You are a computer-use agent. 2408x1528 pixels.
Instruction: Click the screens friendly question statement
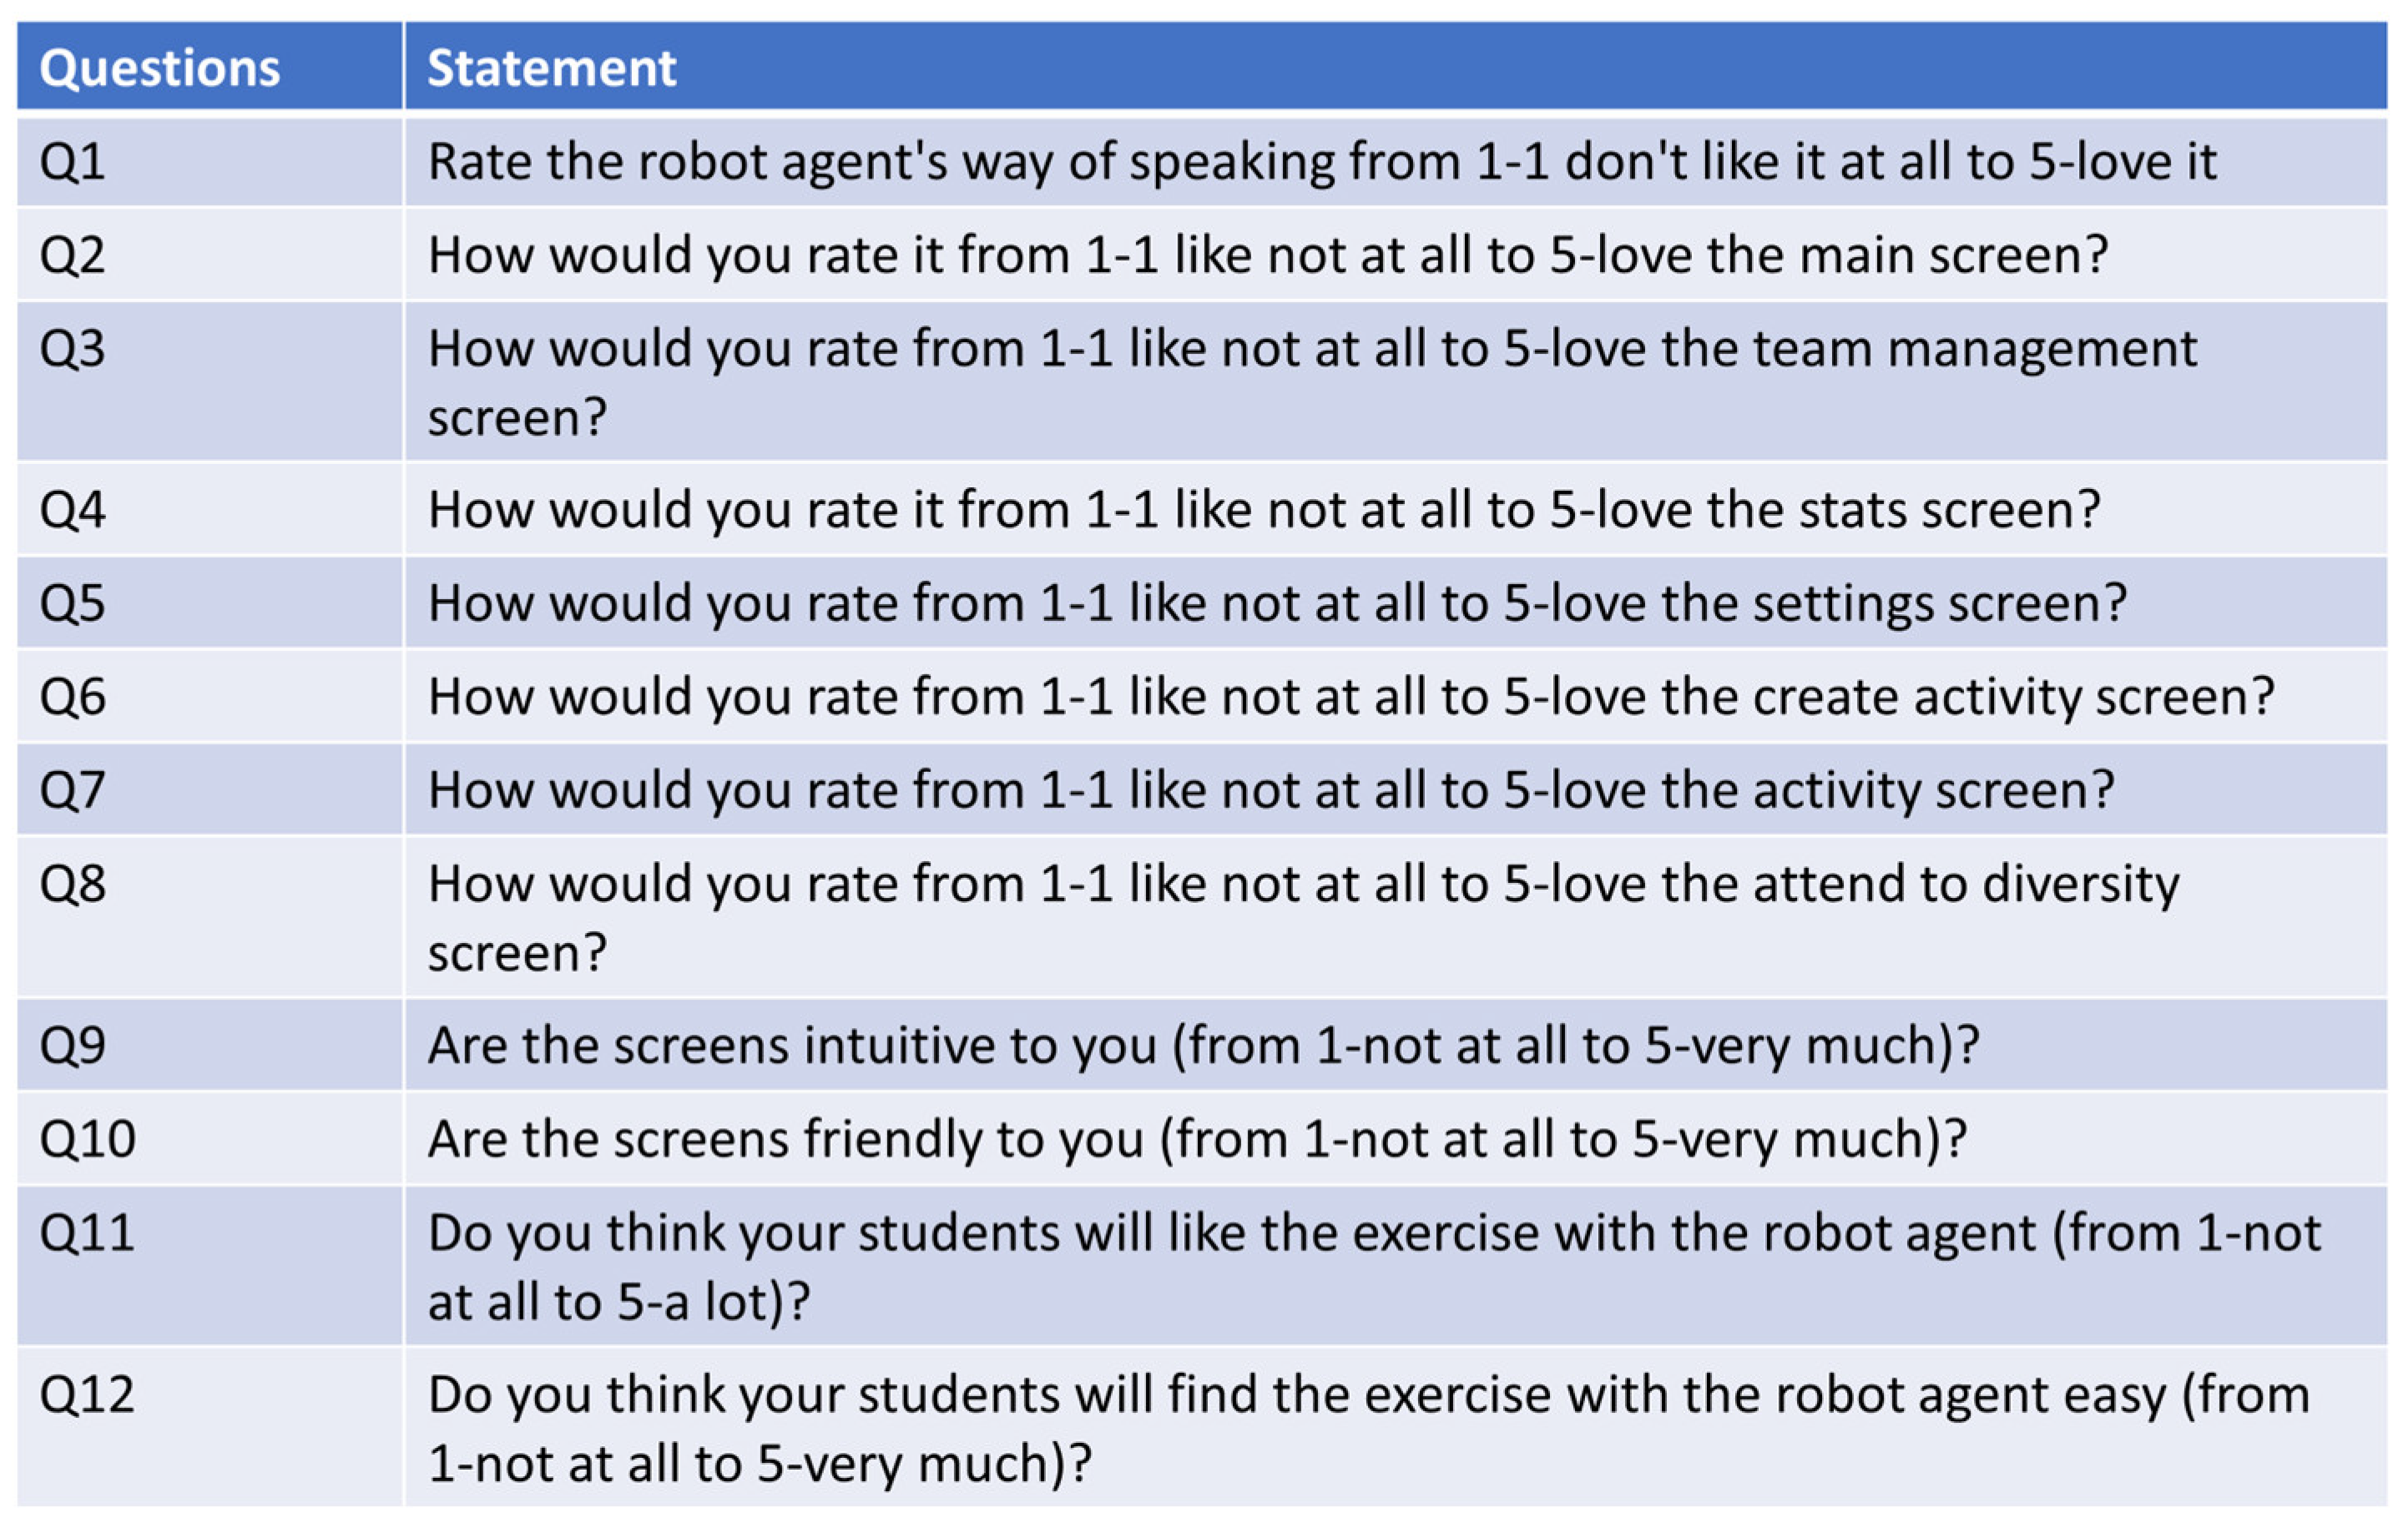click(1197, 1139)
